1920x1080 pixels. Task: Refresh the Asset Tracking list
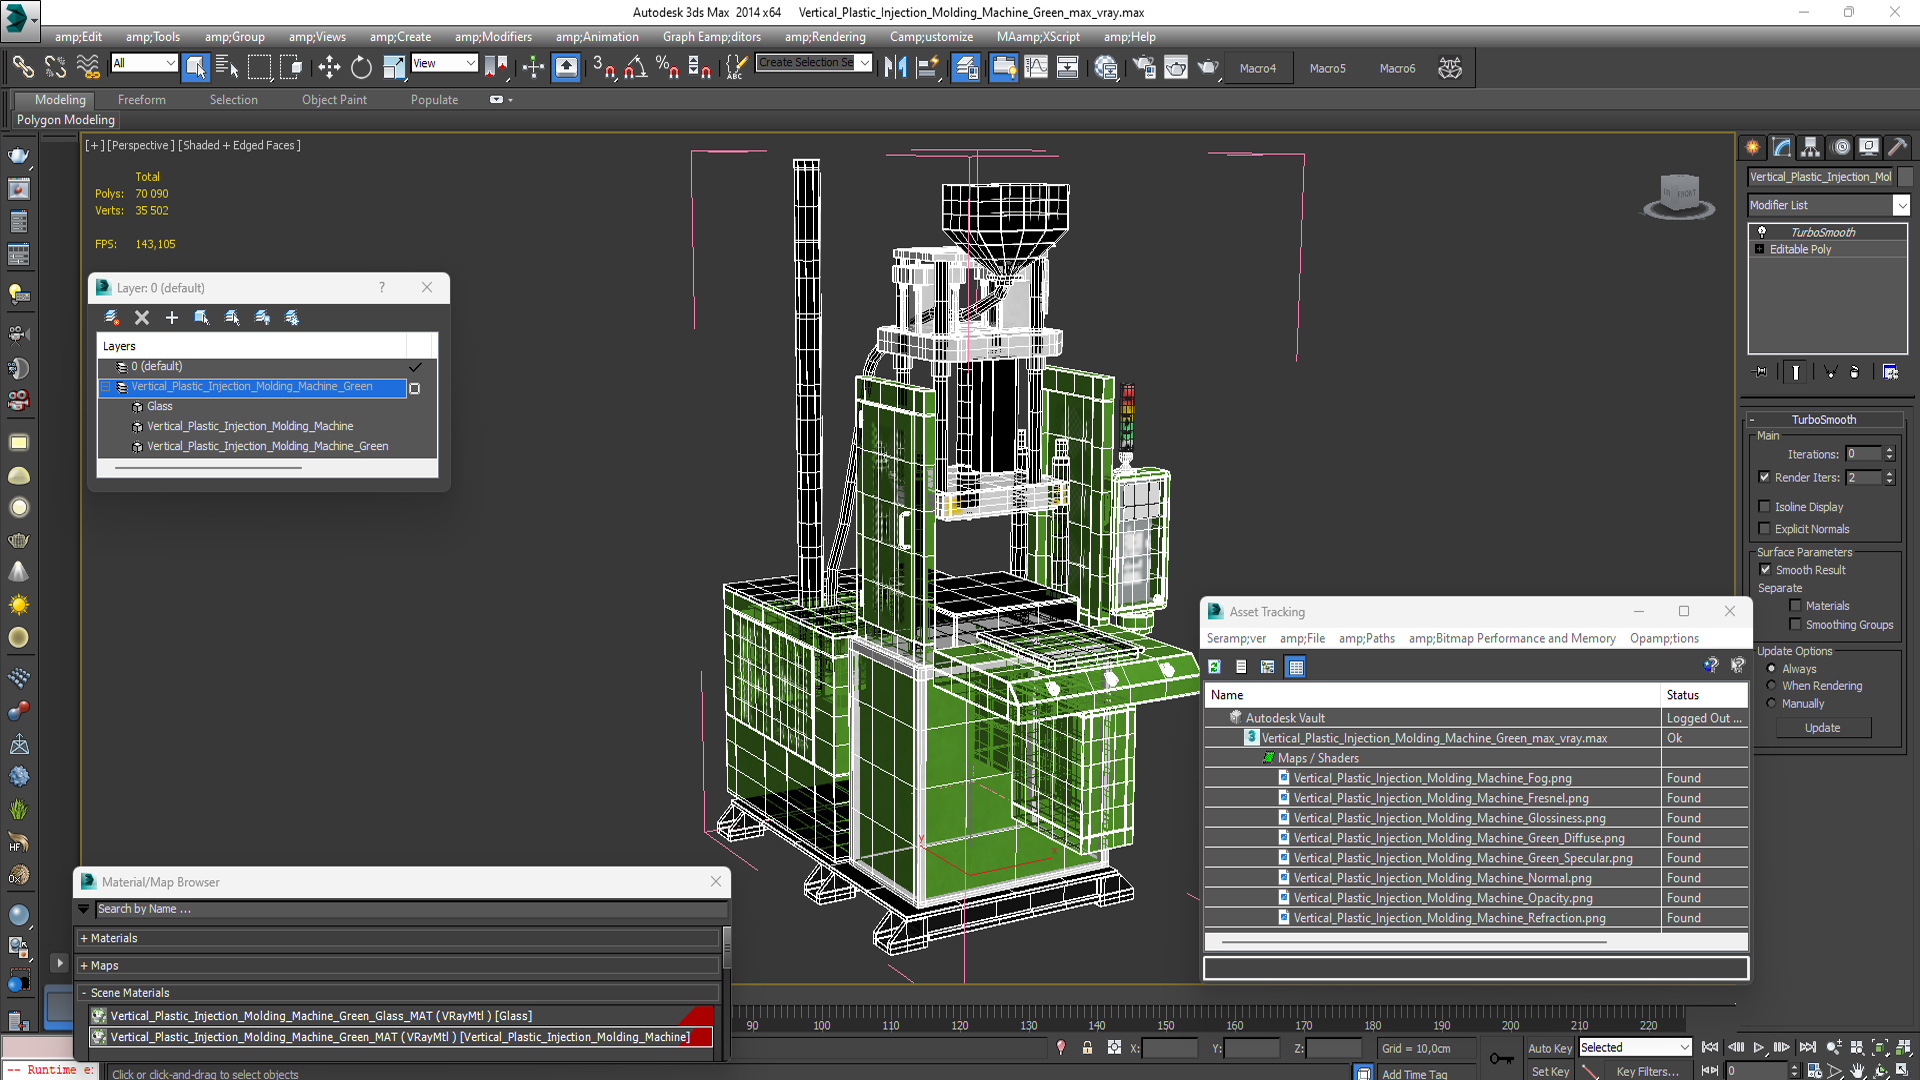1214,667
